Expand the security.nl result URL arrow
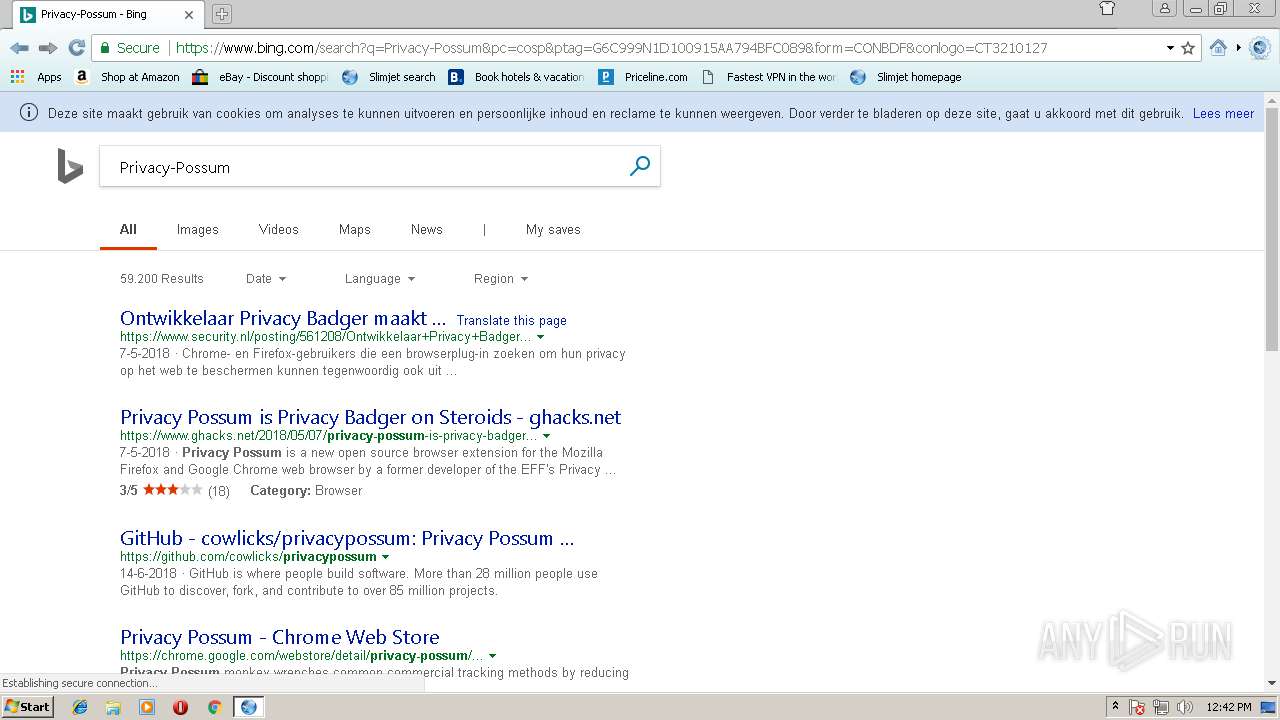Viewport: 1280px width, 720px height. click(x=541, y=338)
